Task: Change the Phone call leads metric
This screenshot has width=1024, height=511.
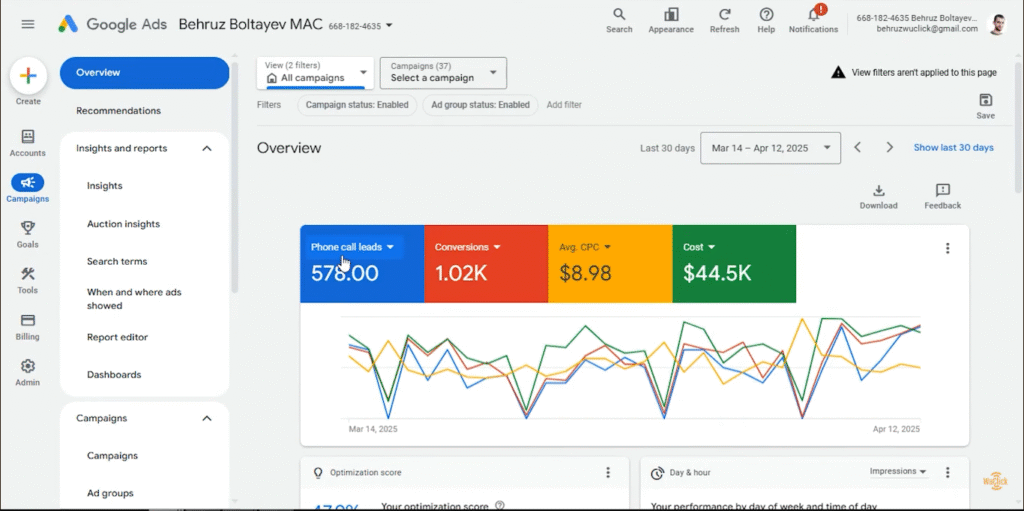Action: (353, 247)
